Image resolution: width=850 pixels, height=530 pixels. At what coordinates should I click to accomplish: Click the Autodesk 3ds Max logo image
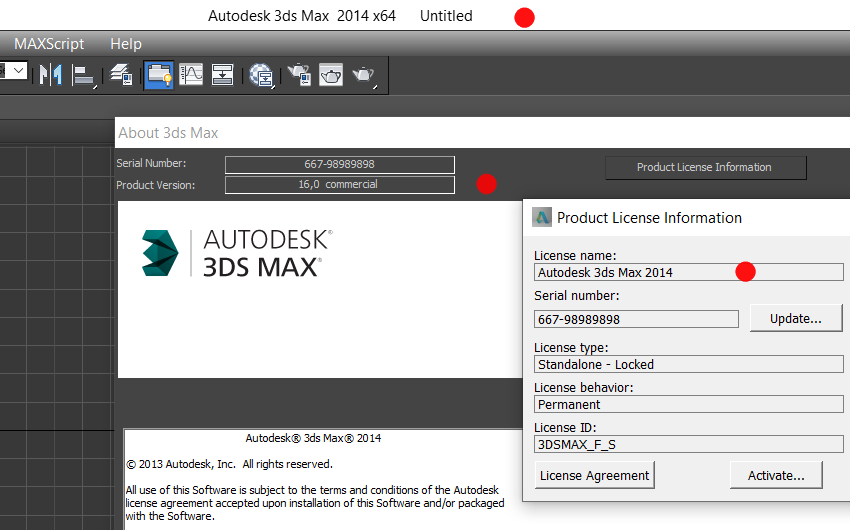point(237,253)
